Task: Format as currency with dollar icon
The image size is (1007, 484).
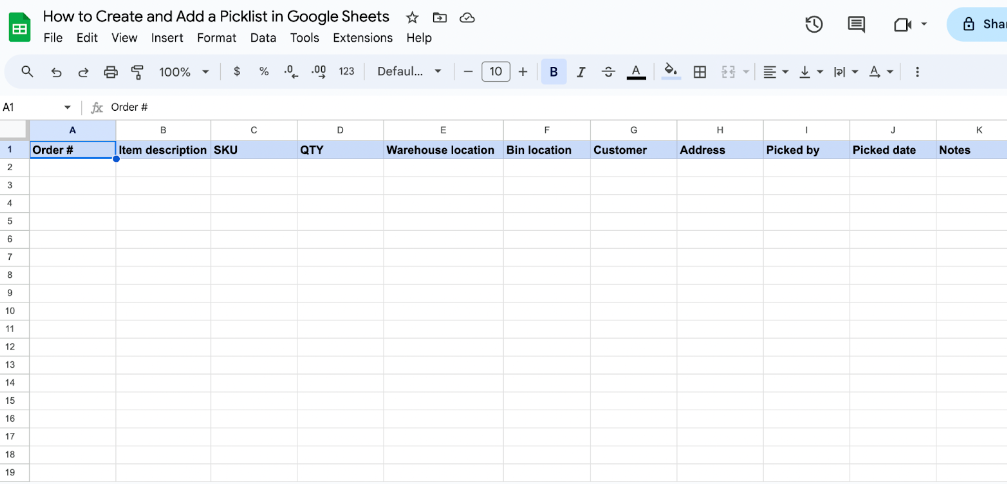Action: 237,72
